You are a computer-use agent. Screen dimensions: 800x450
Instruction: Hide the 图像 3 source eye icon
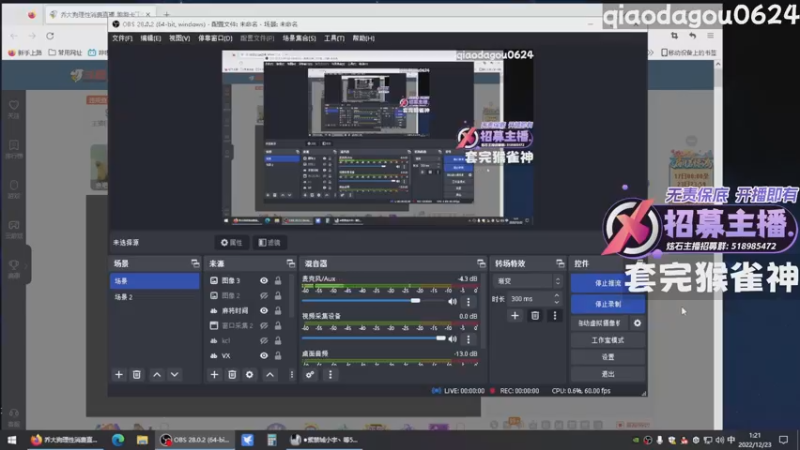tap(264, 281)
